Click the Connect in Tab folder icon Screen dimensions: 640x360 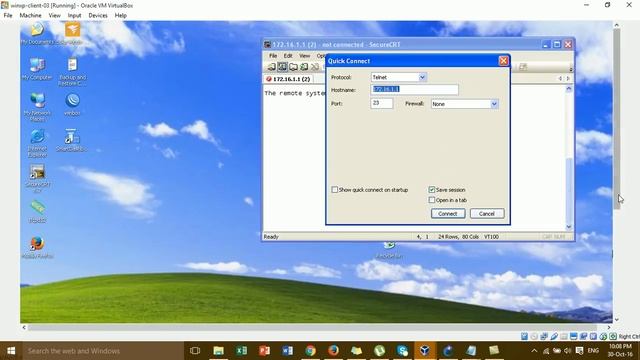293,67
